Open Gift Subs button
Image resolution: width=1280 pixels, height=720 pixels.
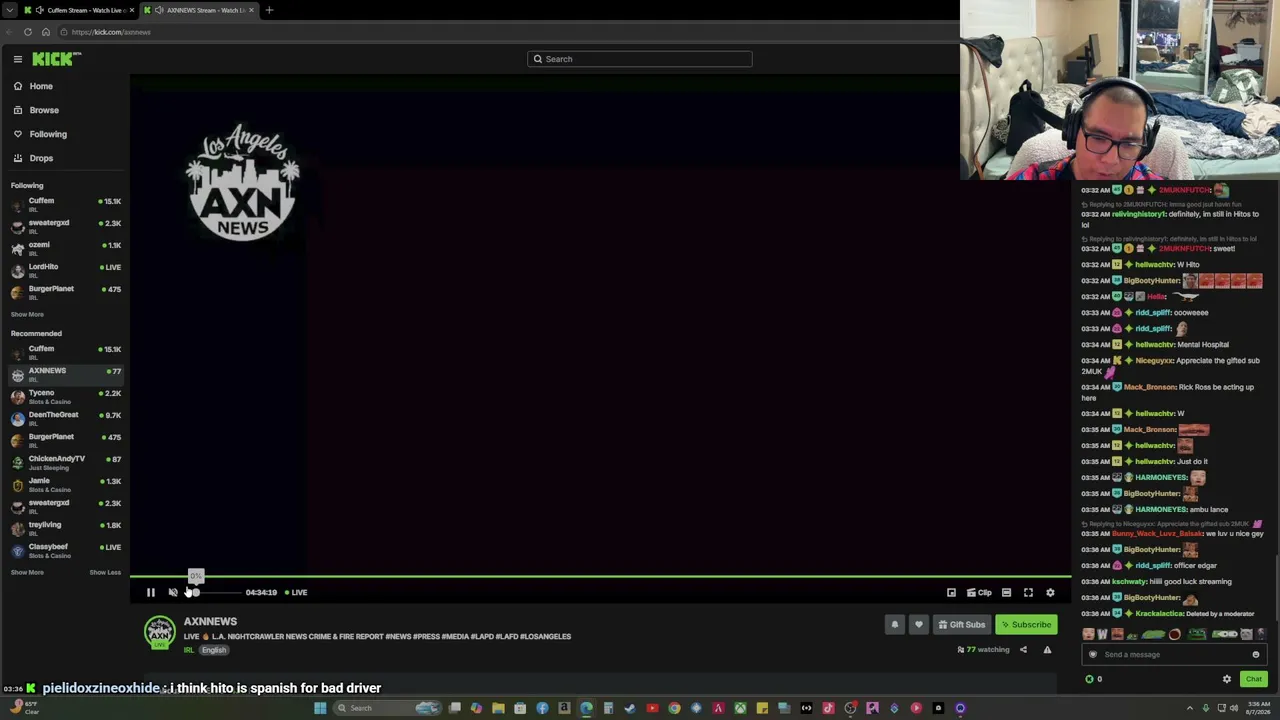point(962,624)
